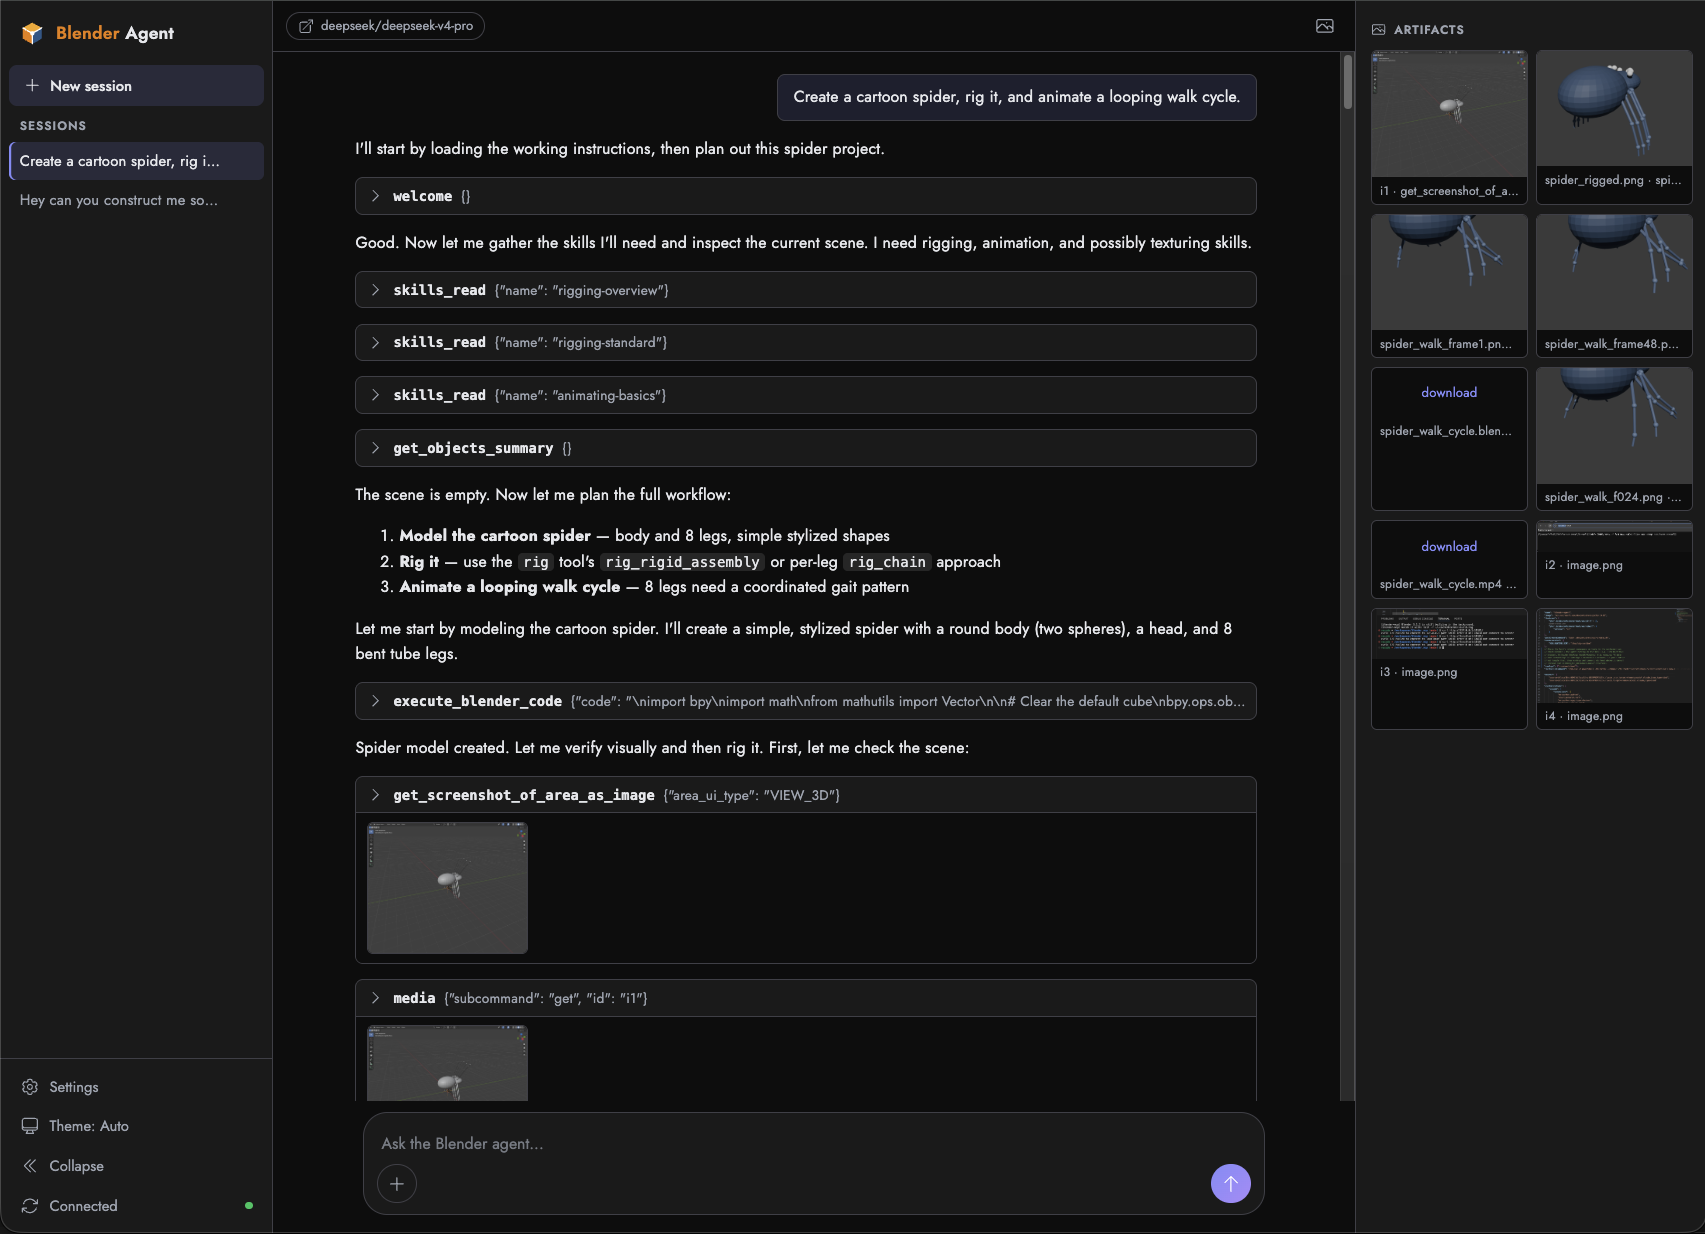Click the Theme monitor icon
This screenshot has width=1705, height=1234.
(x=30, y=1126)
